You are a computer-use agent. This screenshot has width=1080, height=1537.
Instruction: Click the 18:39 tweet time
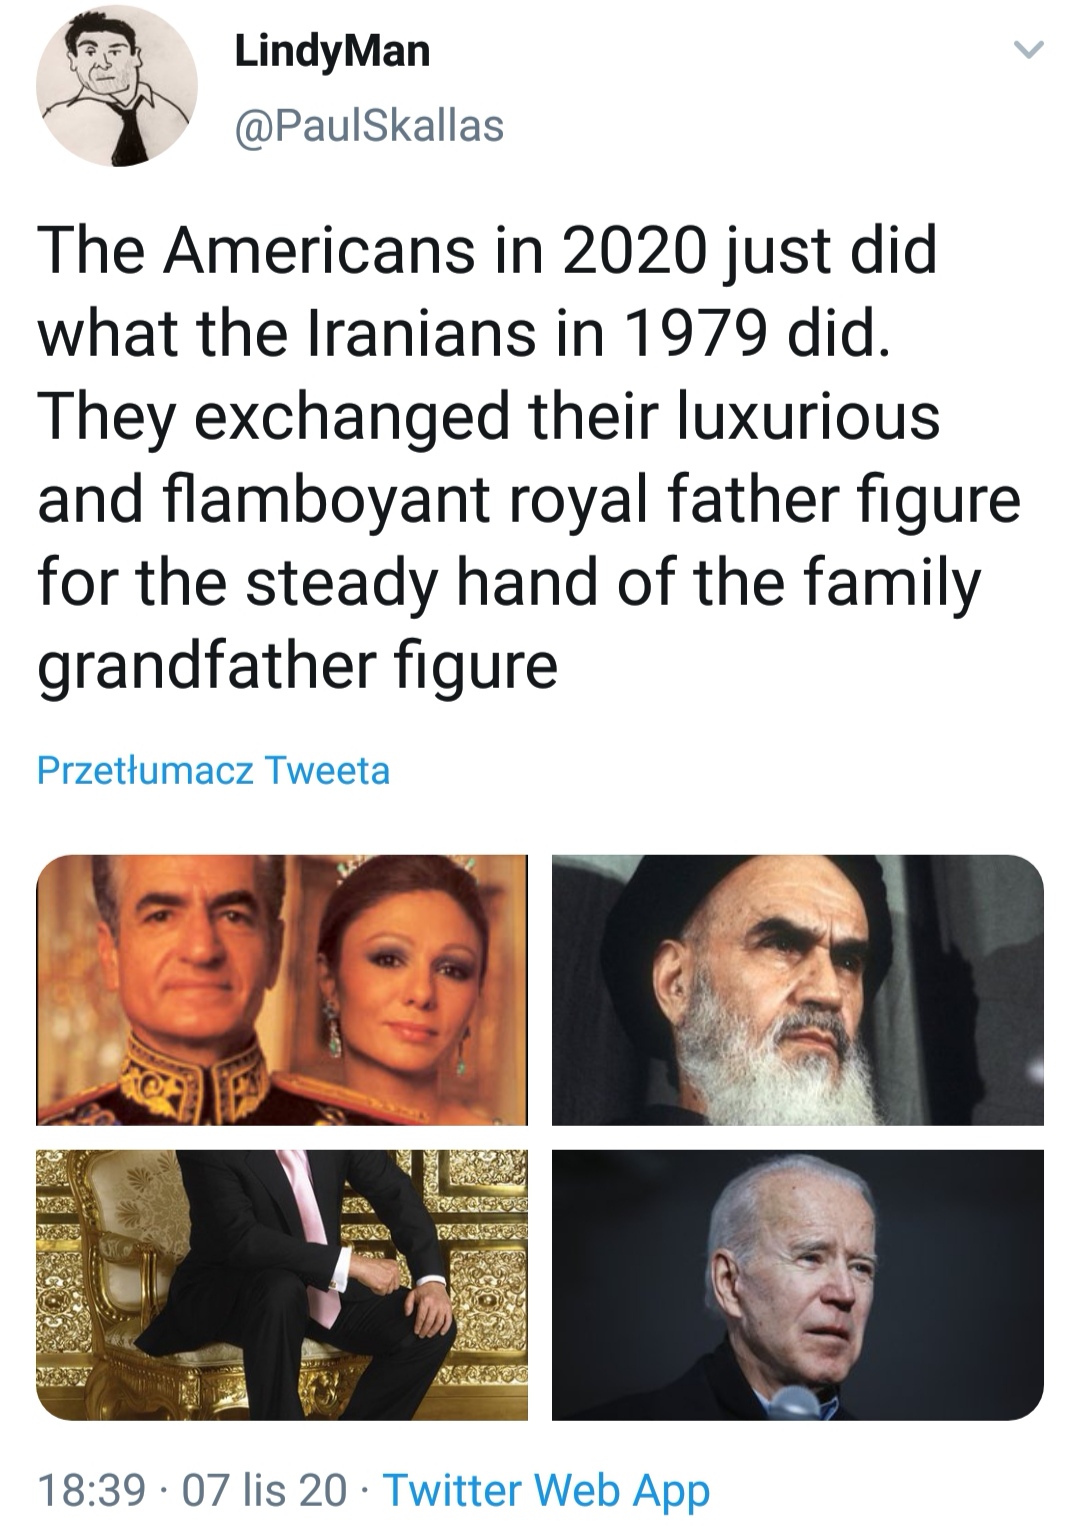point(92,1489)
